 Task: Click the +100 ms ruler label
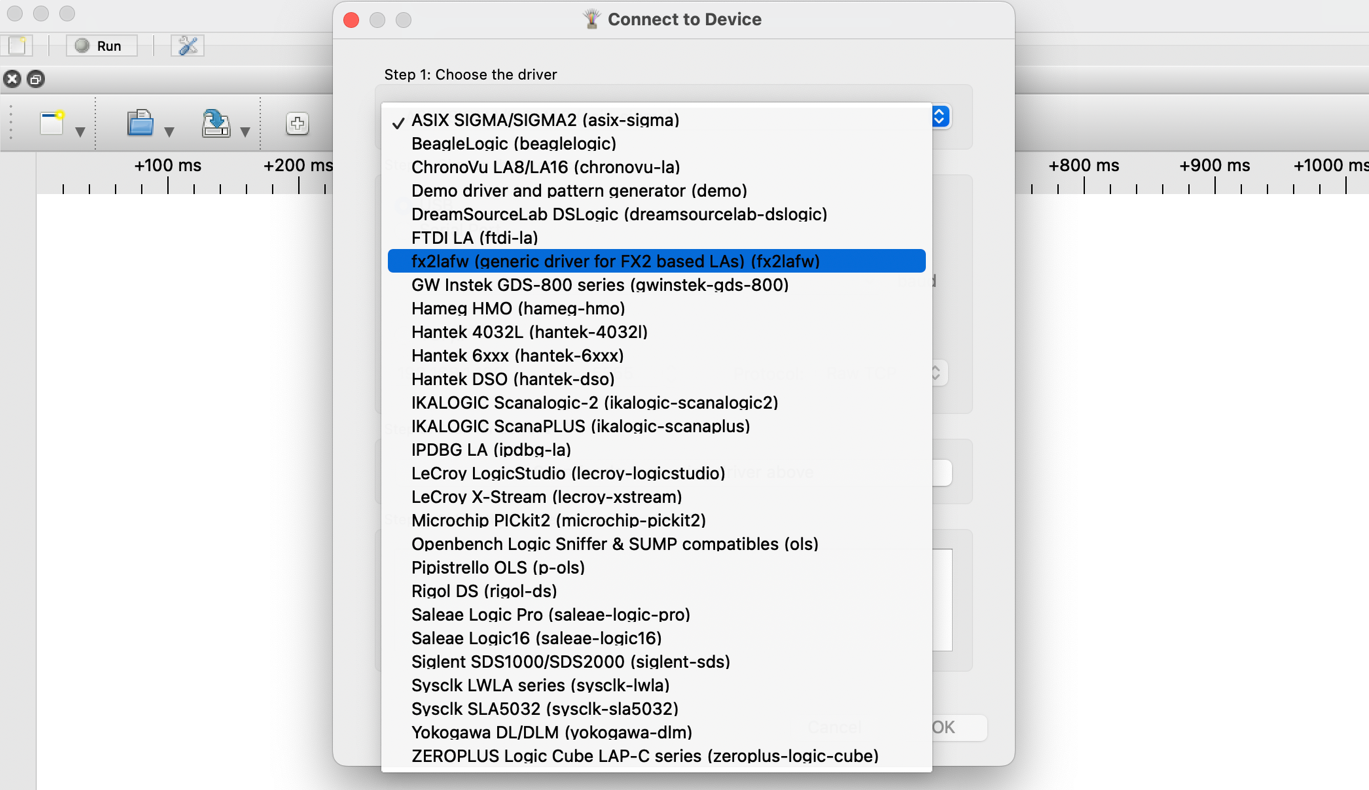[168, 165]
